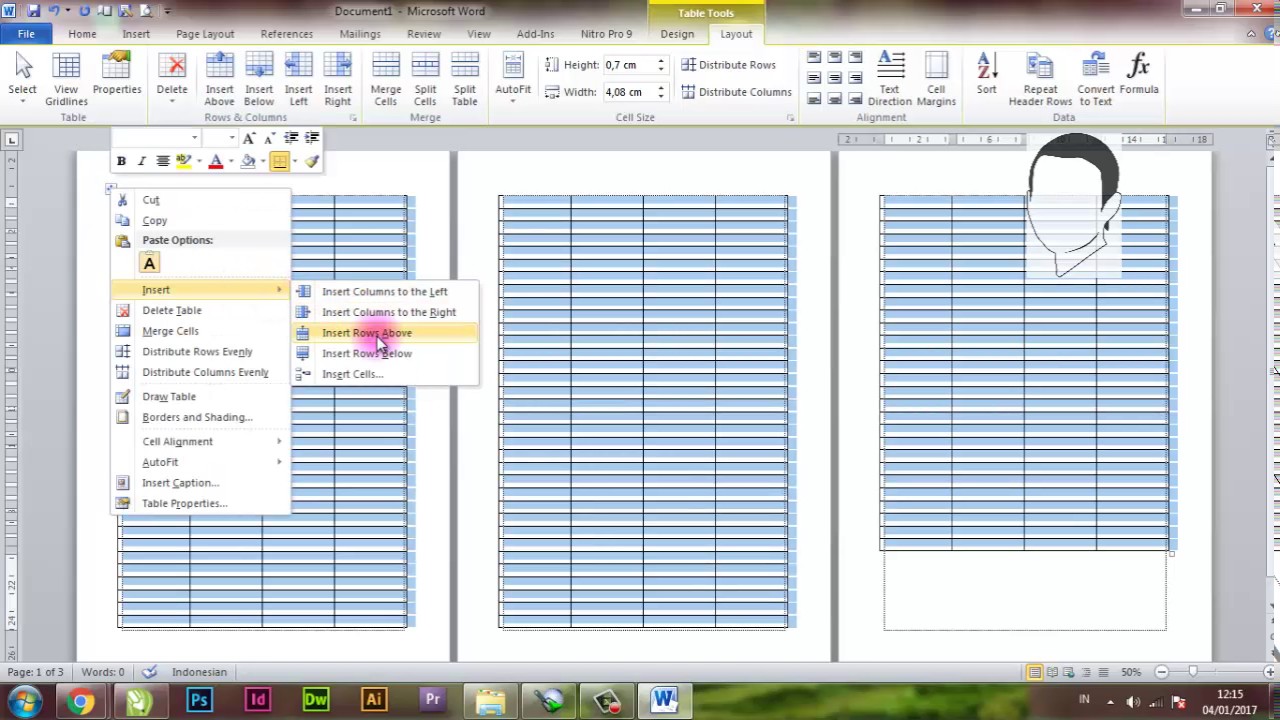Click Increase Indent in mini toolbar
This screenshot has height=720, width=1280.
(x=312, y=138)
